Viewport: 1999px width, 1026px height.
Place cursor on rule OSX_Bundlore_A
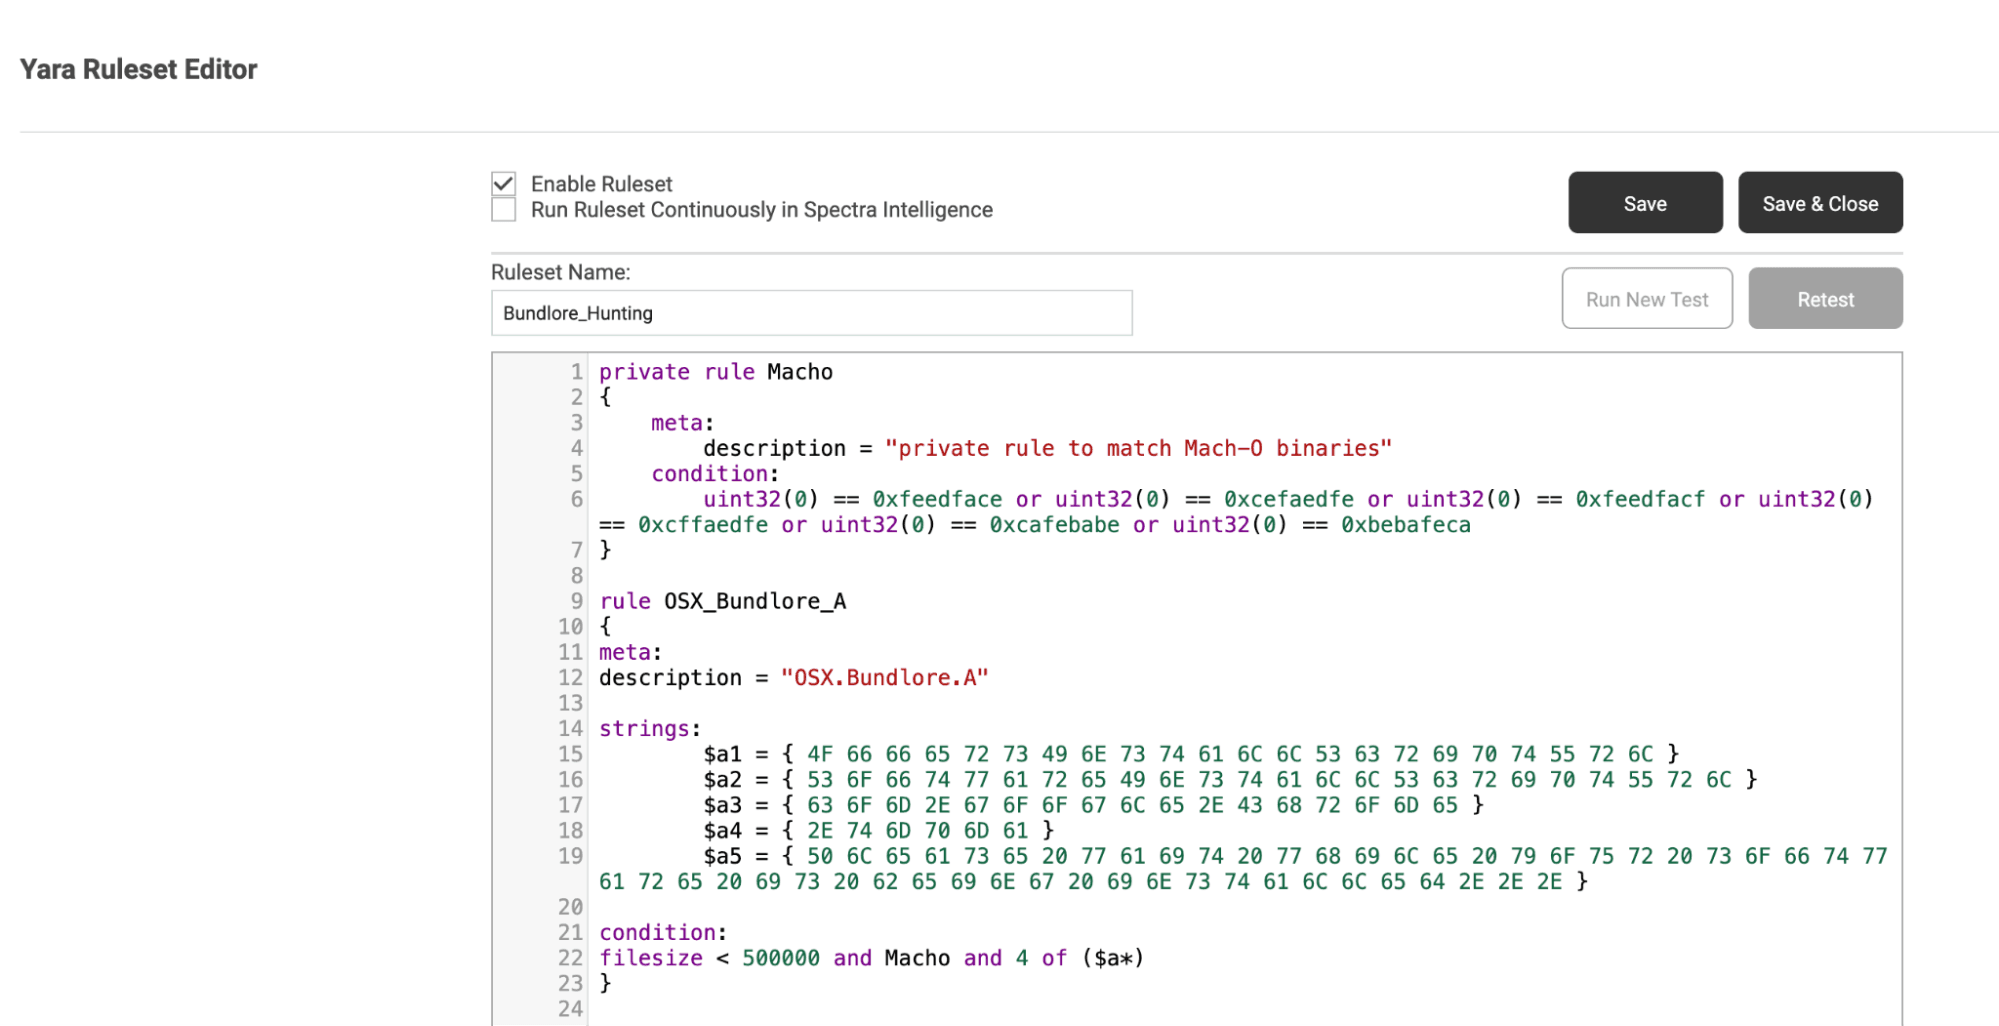722,600
